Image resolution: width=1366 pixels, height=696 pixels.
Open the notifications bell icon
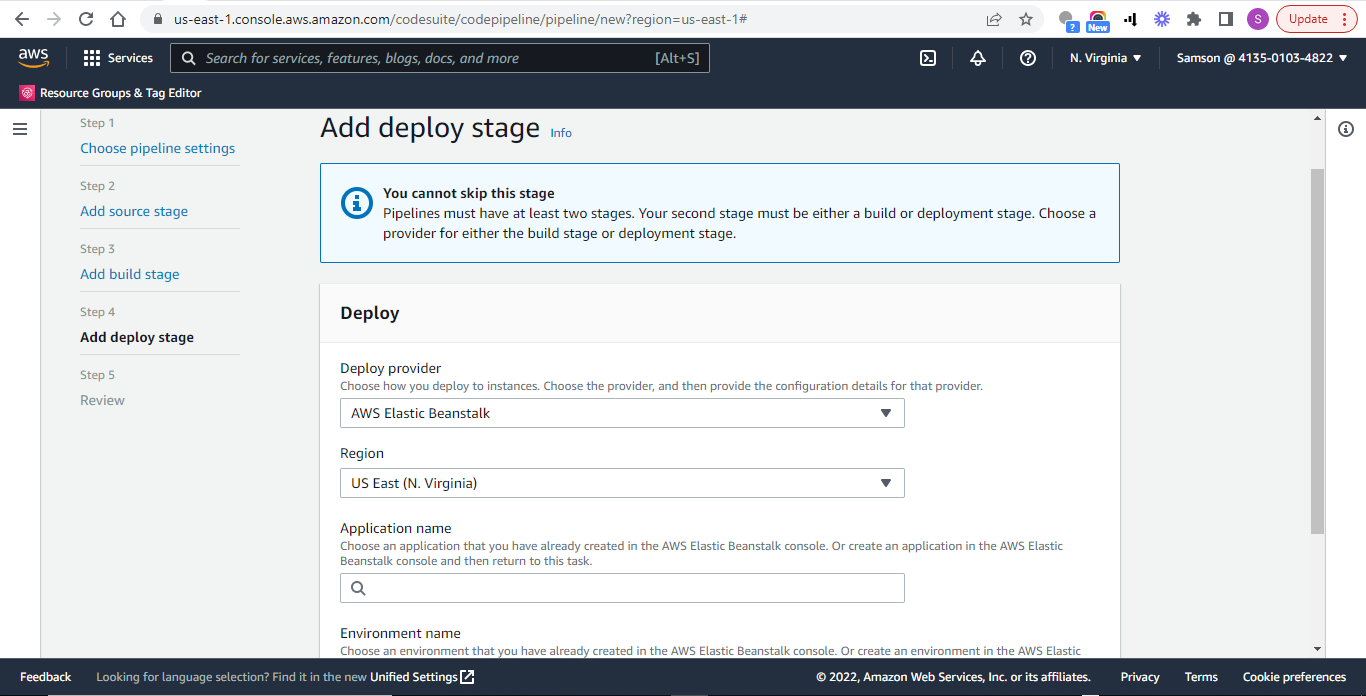click(x=977, y=57)
